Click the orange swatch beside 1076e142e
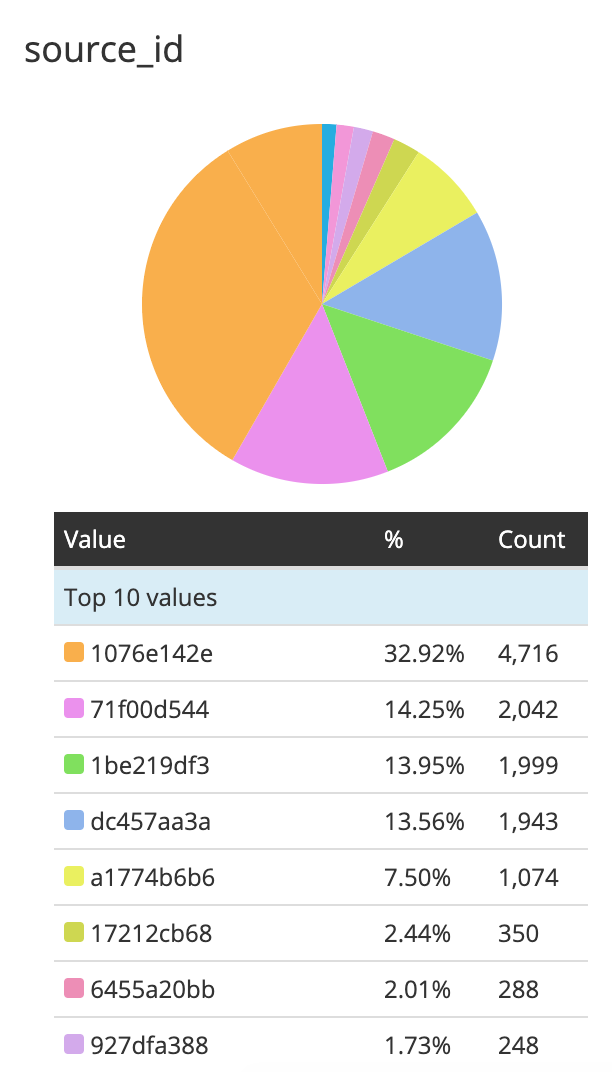Image resolution: width=612 pixels, height=1072 pixels. 74,652
